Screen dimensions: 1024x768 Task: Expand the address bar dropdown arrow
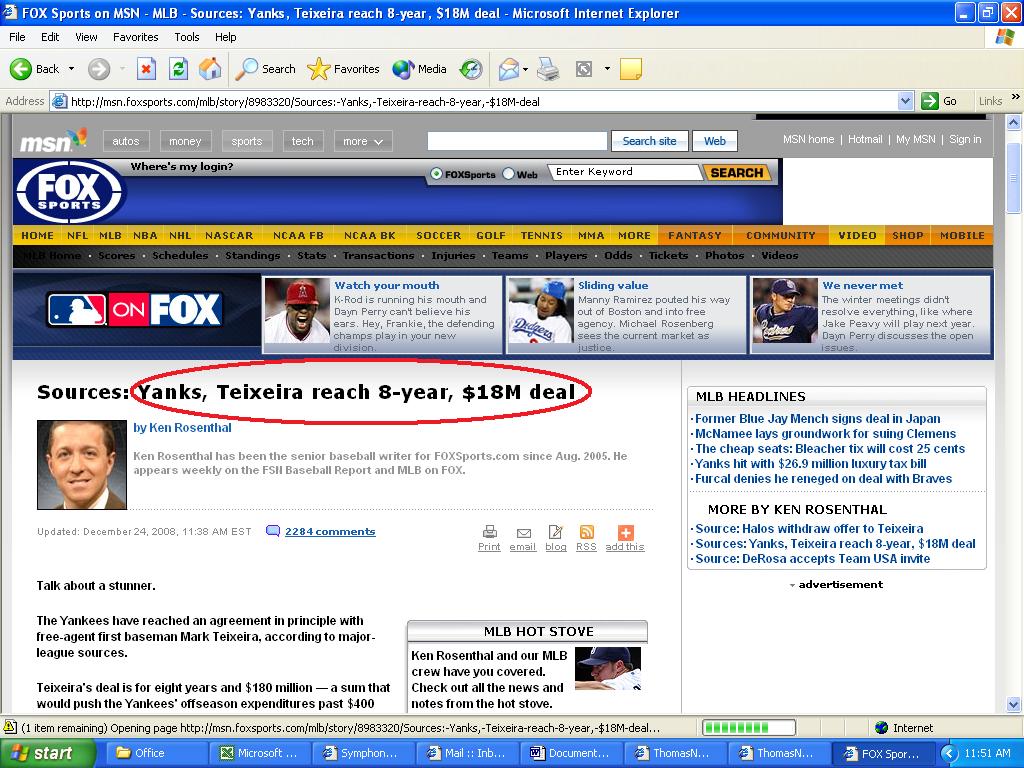pyautogui.click(x=905, y=101)
